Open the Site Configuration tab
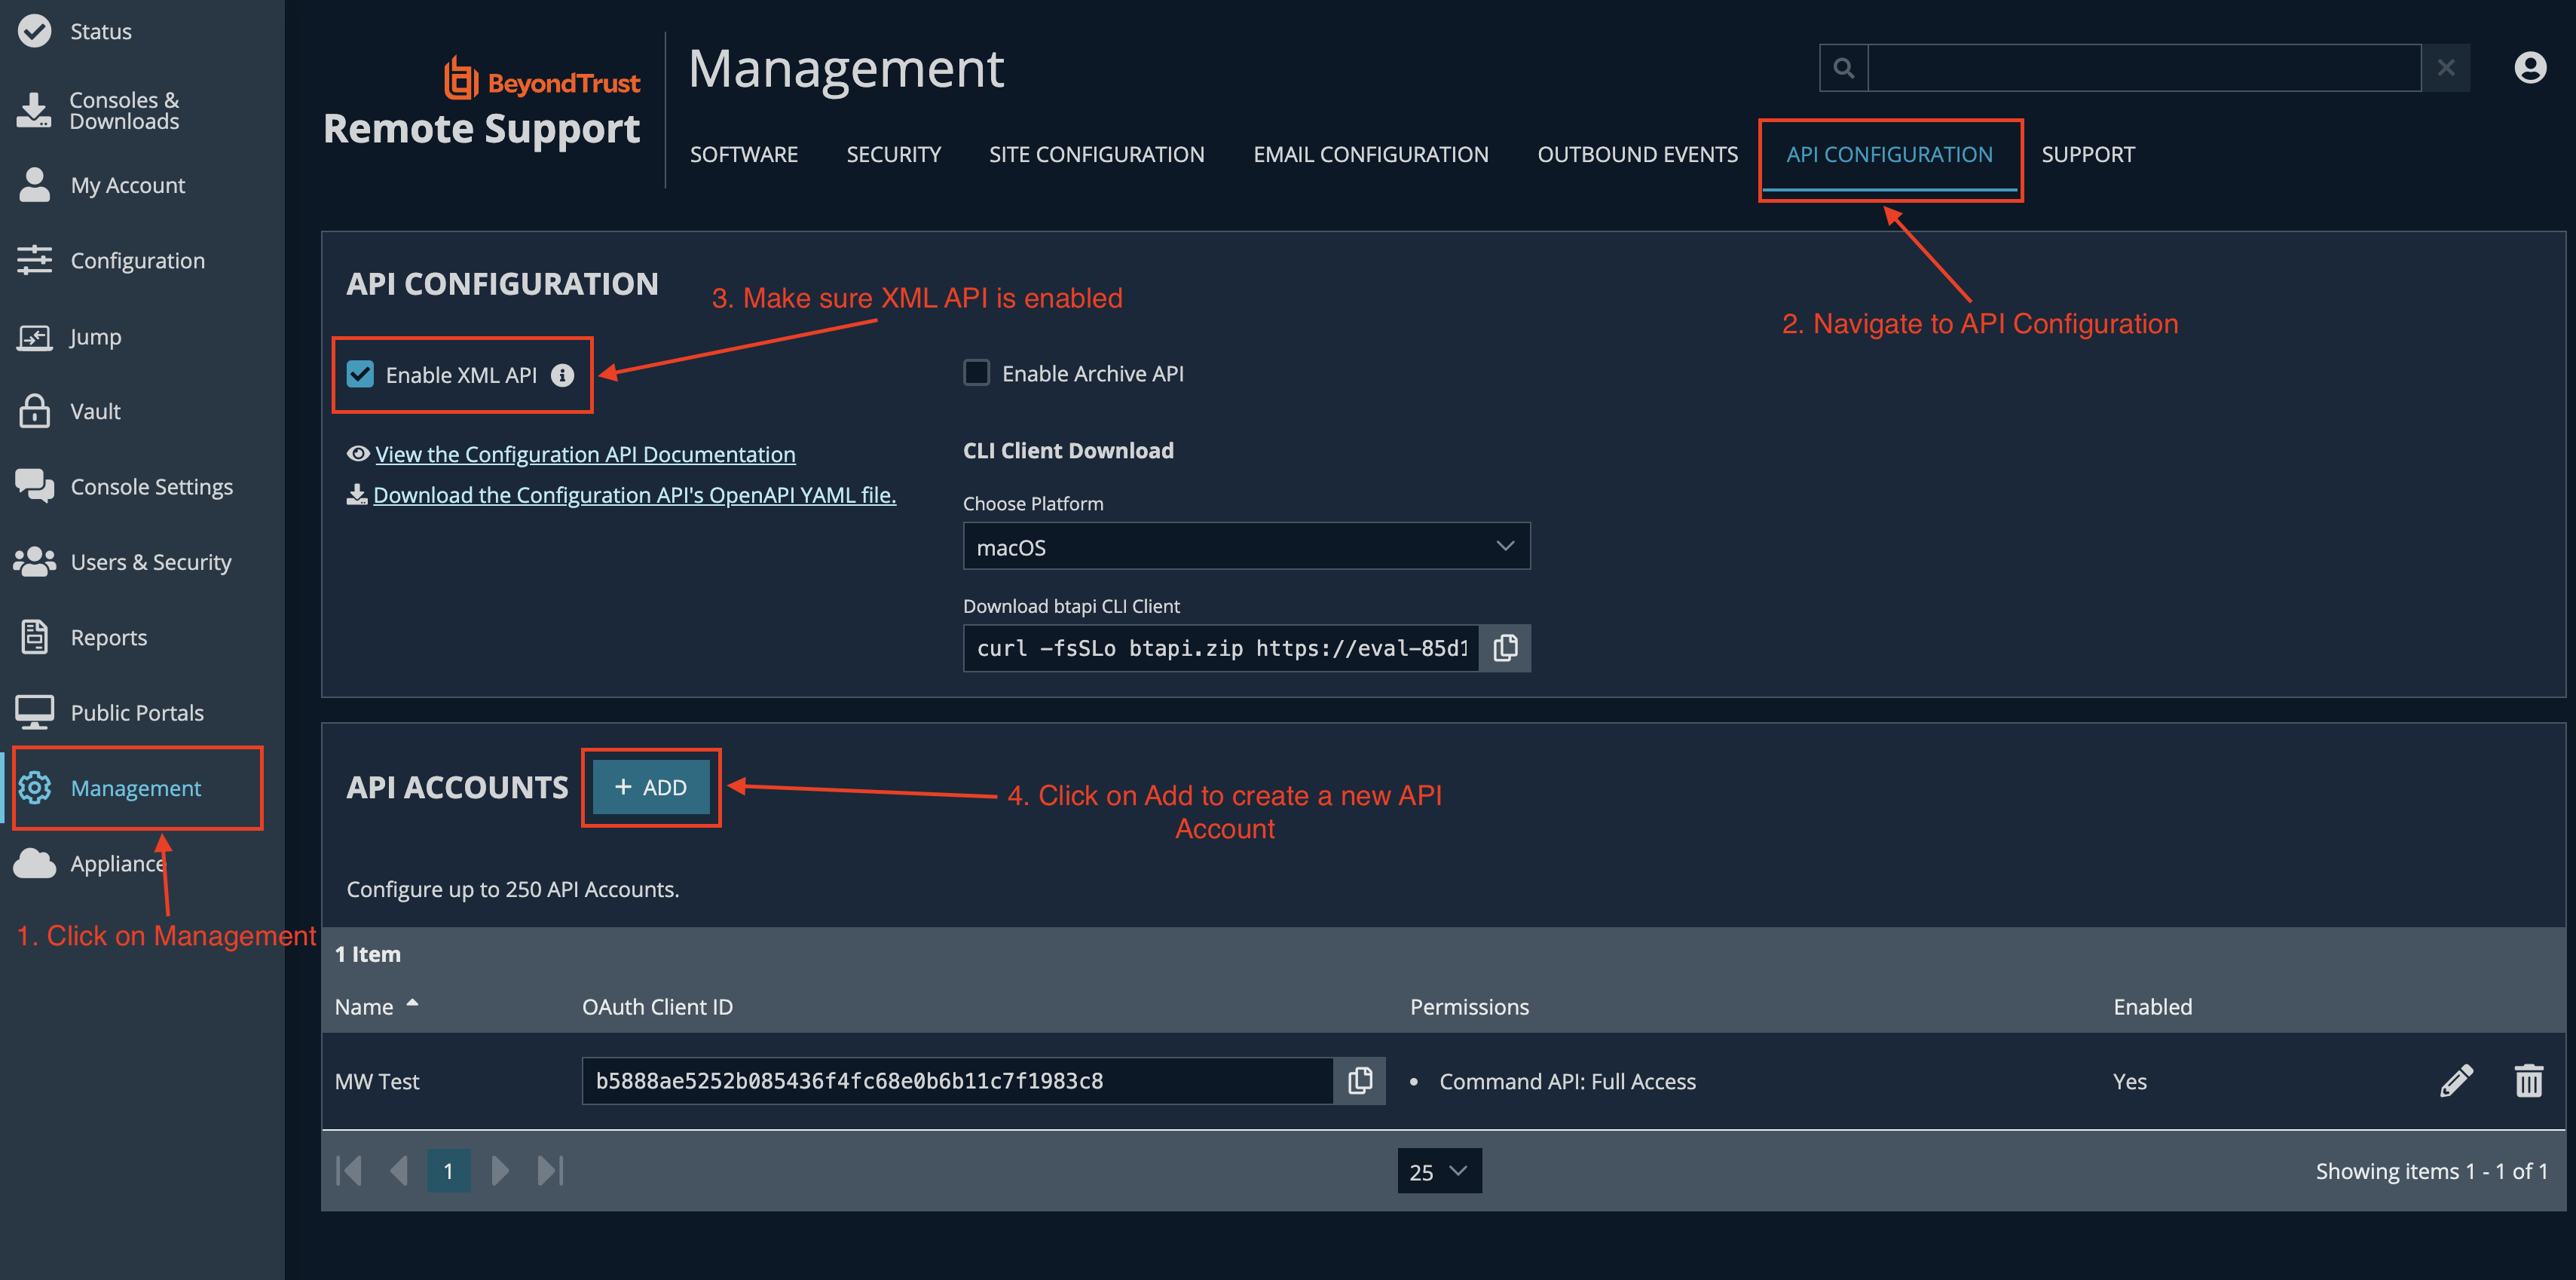 1096,154
